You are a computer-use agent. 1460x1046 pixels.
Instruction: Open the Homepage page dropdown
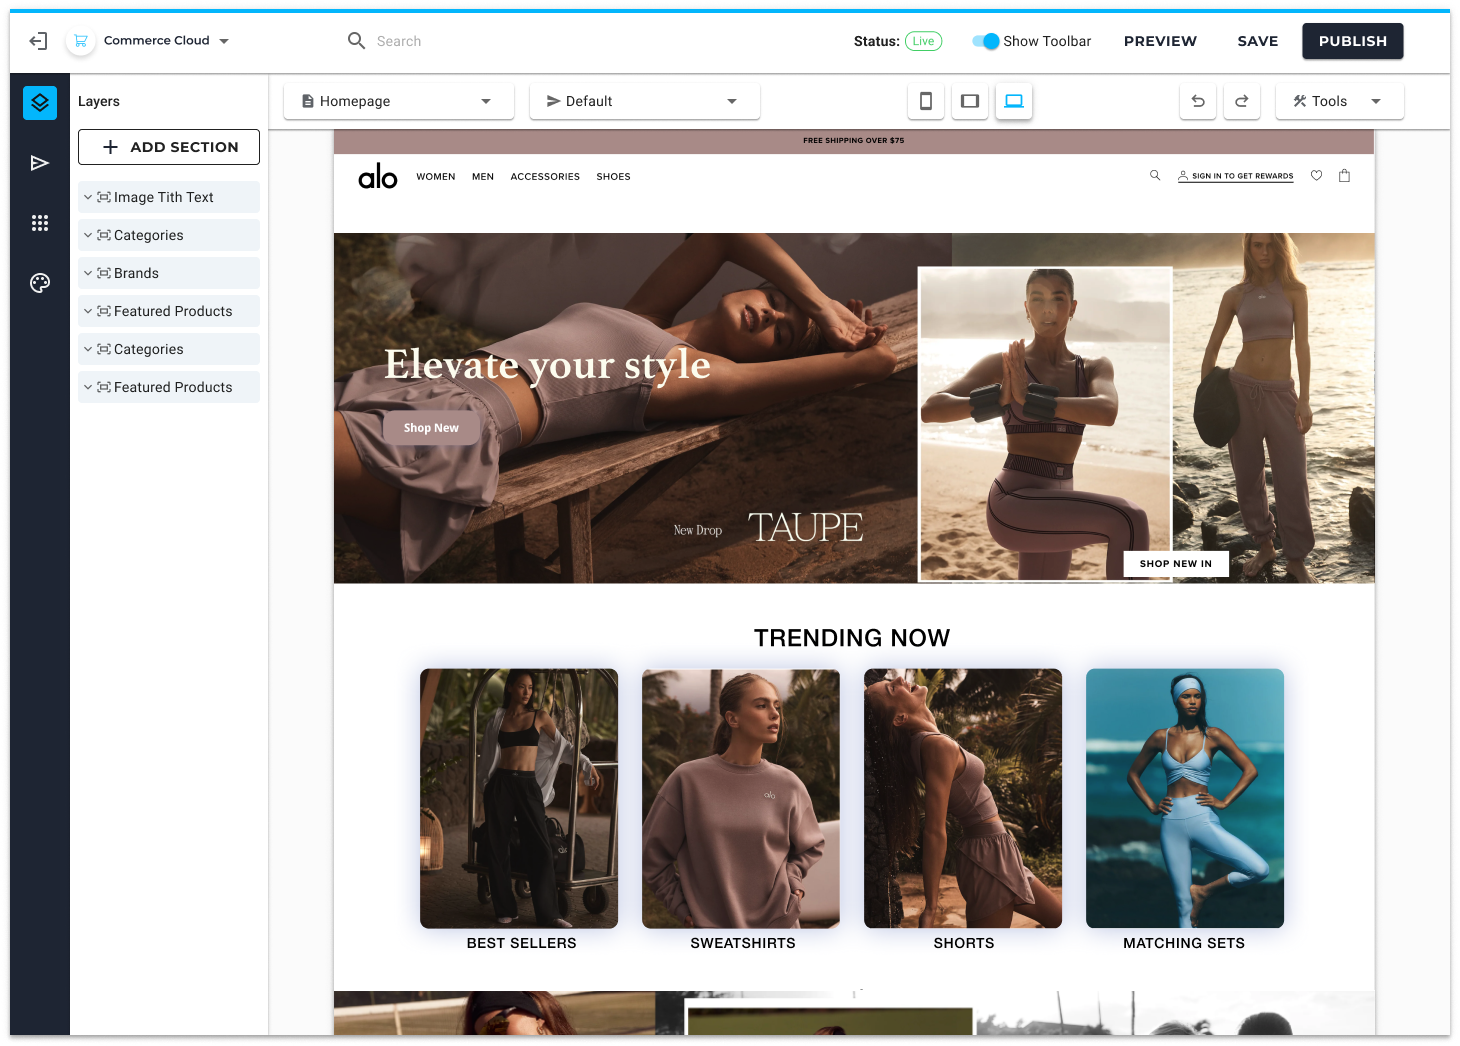coord(398,101)
